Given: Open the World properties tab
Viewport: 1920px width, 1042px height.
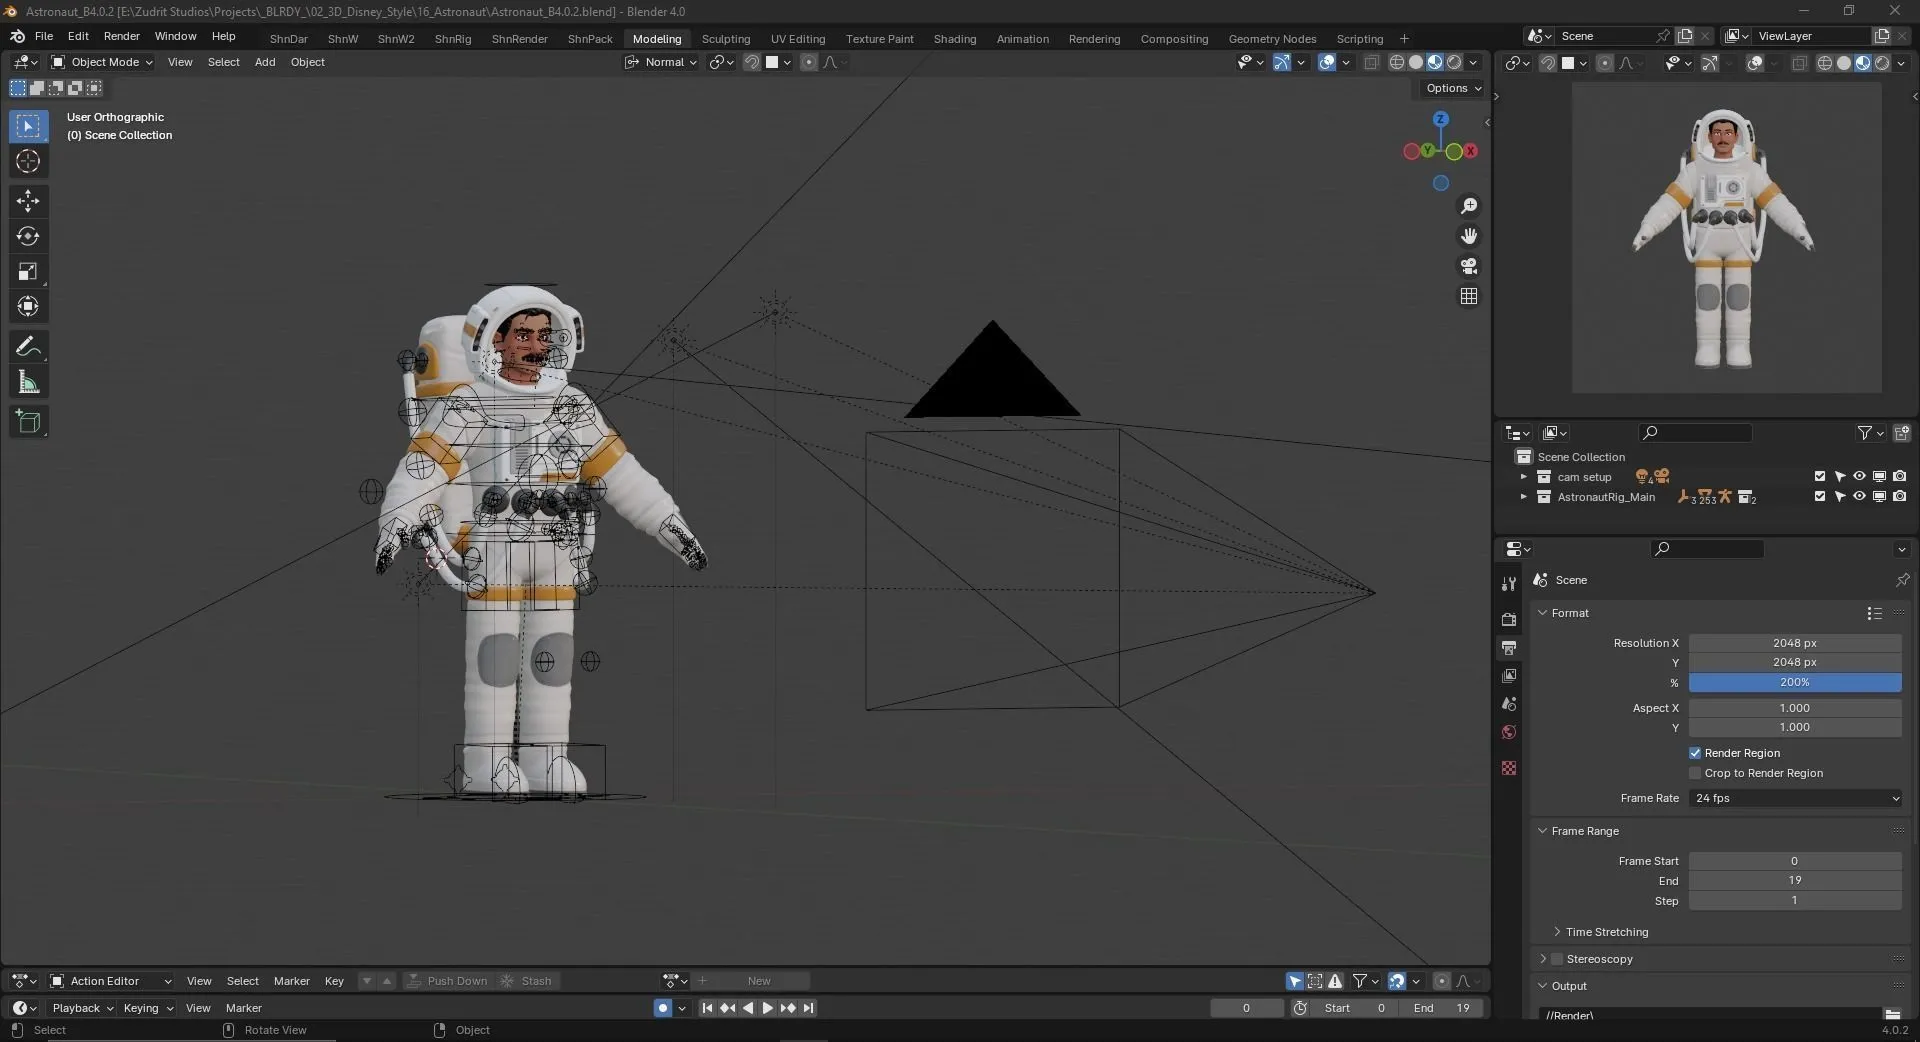Looking at the screenshot, I should pos(1508,731).
